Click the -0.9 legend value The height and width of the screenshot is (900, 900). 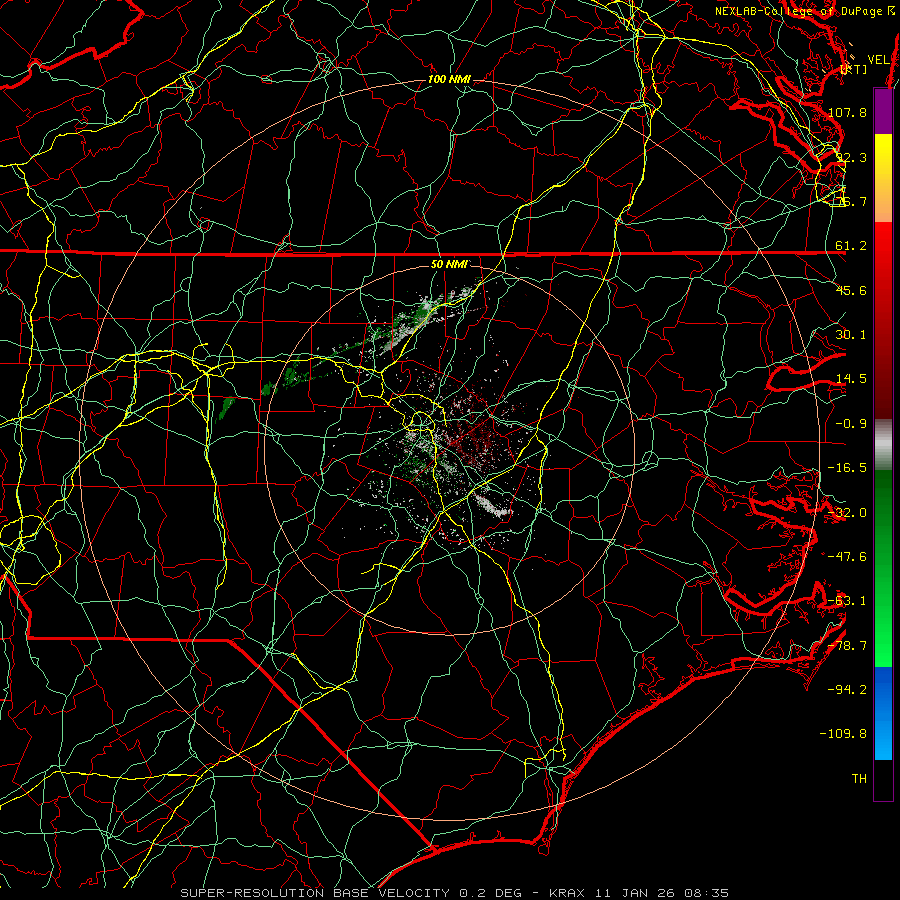pos(851,424)
